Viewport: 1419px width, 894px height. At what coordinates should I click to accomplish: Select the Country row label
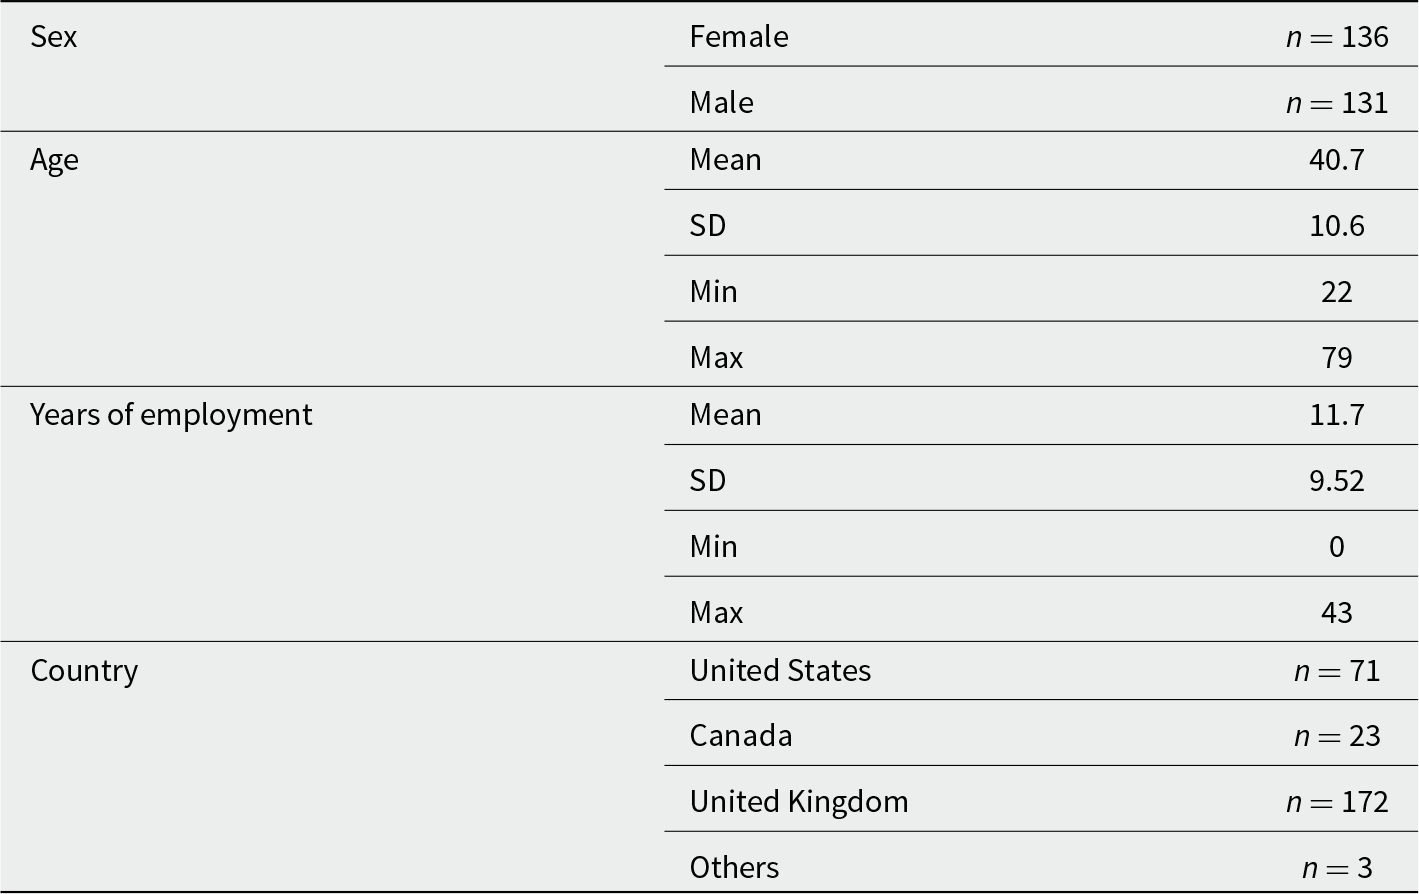pyautogui.click(x=84, y=671)
